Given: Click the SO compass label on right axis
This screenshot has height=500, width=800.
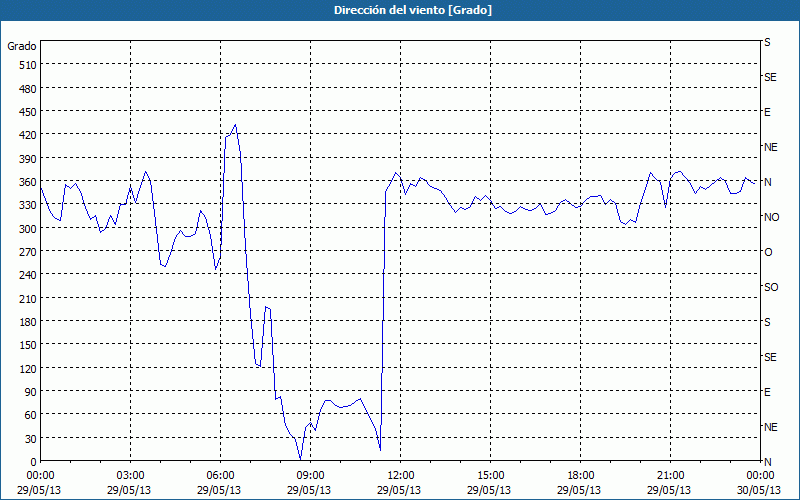Looking at the screenshot, I should point(771,287).
